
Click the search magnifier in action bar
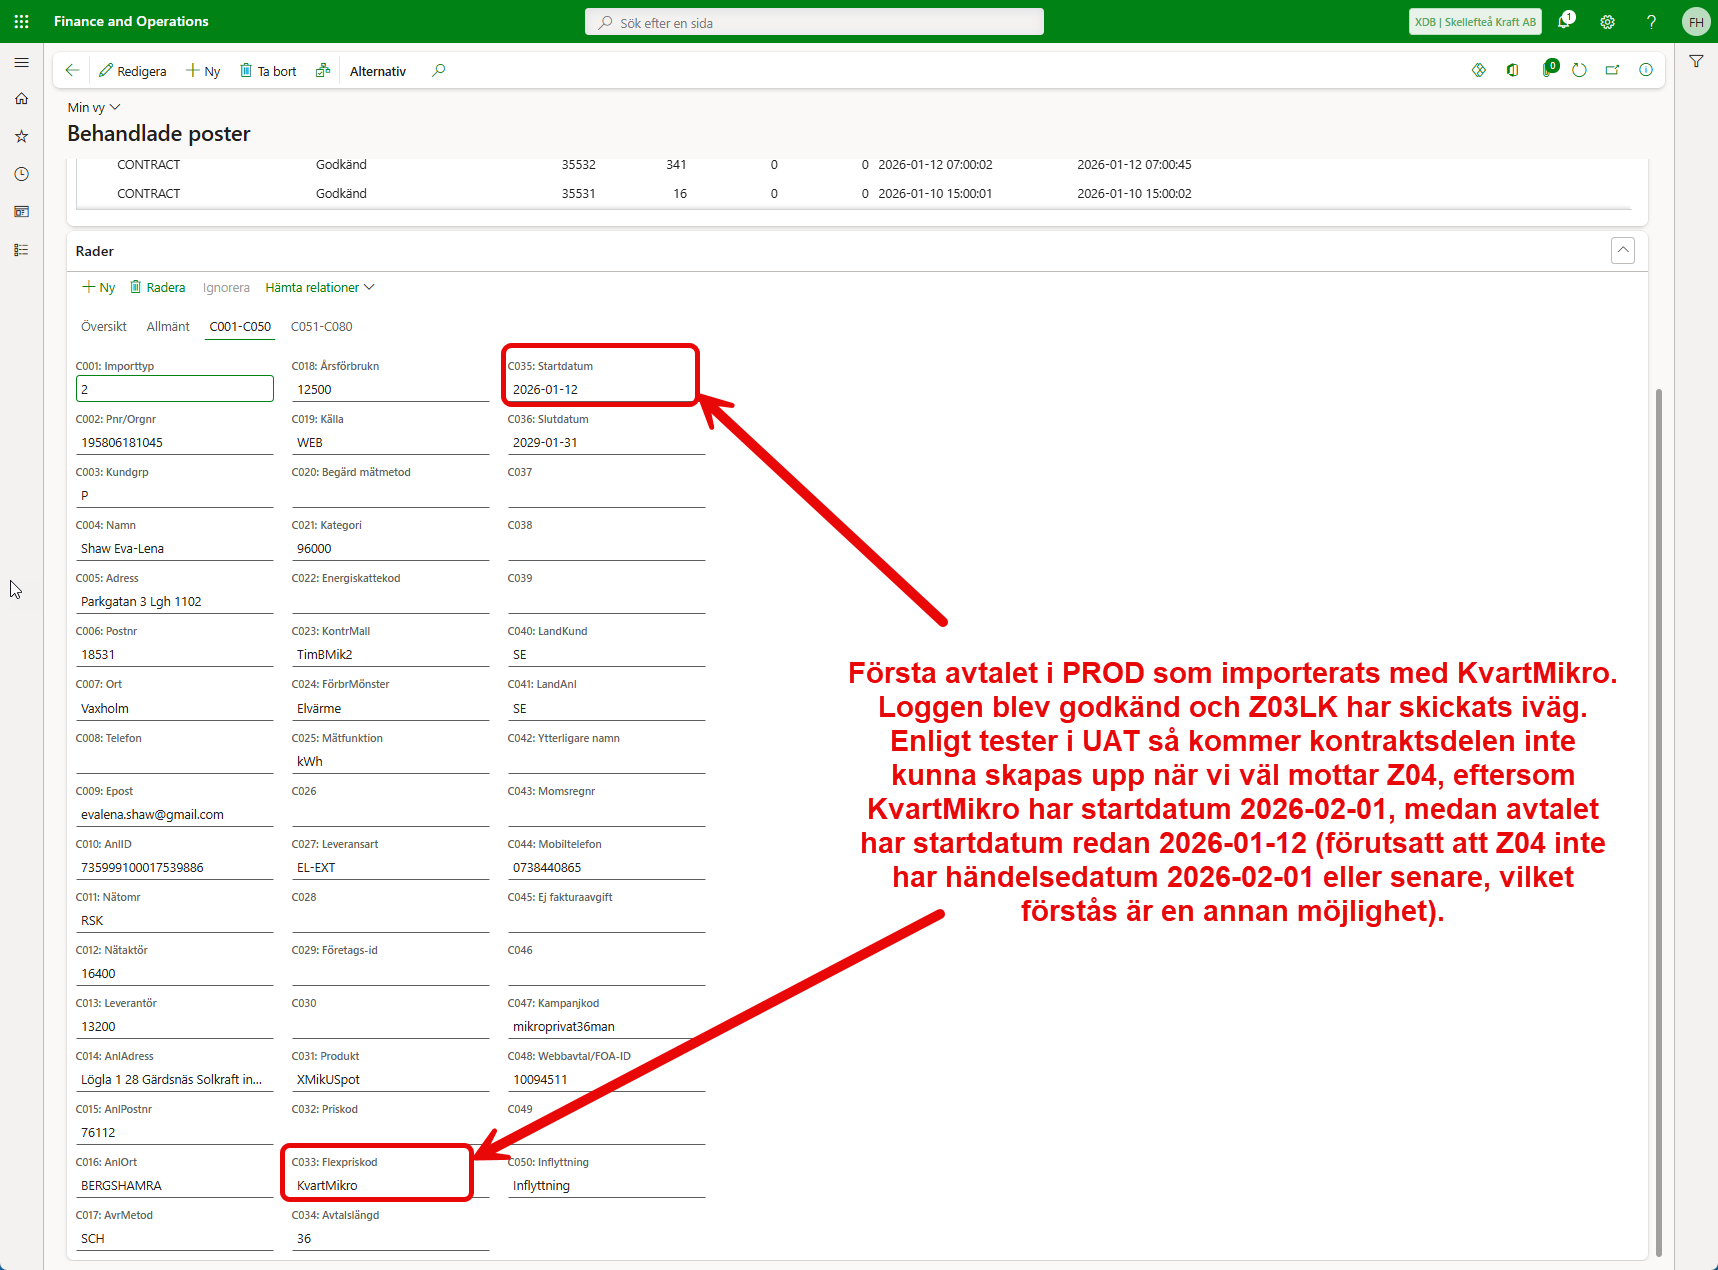(x=438, y=70)
